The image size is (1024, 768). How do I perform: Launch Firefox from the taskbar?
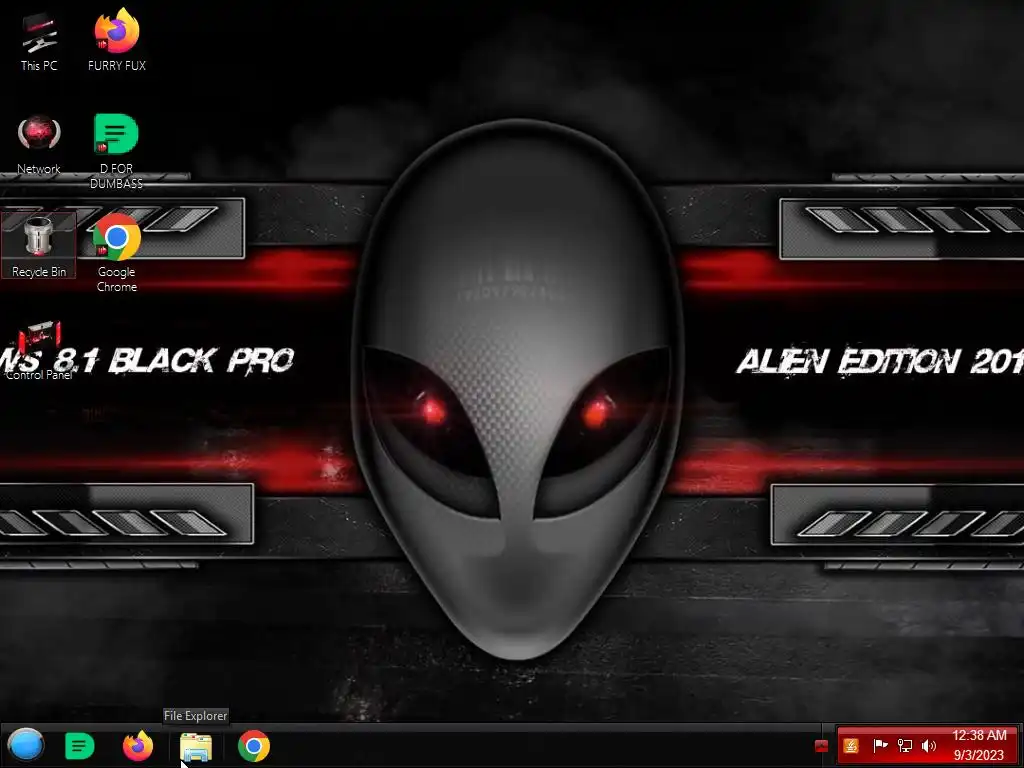(138, 746)
